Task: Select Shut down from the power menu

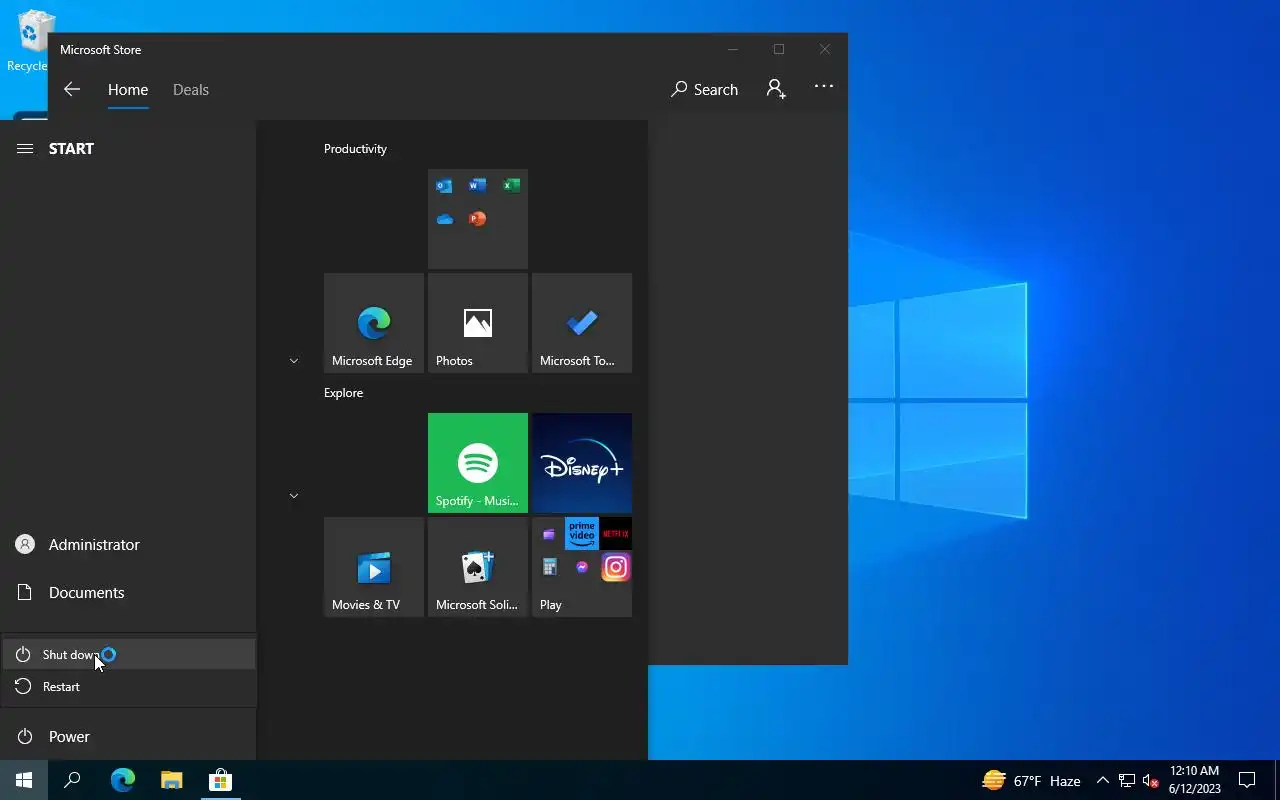Action: (x=128, y=654)
